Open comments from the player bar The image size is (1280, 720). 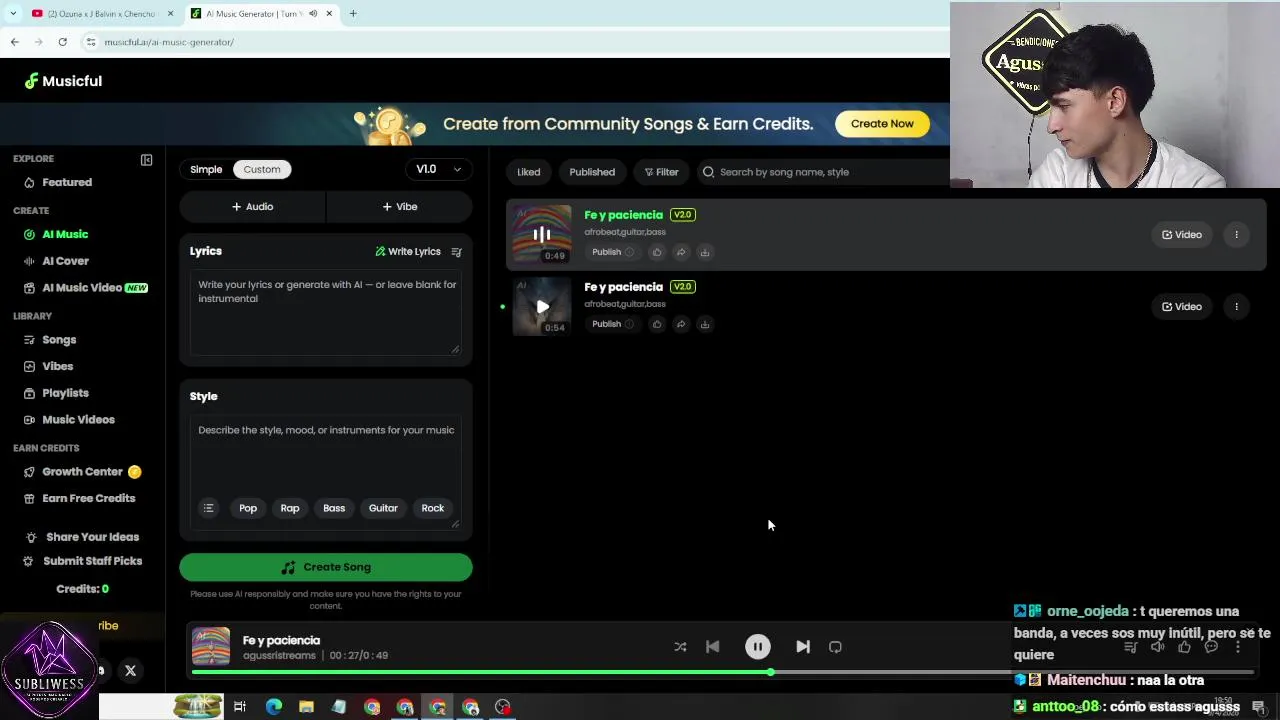[x=1211, y=647]
